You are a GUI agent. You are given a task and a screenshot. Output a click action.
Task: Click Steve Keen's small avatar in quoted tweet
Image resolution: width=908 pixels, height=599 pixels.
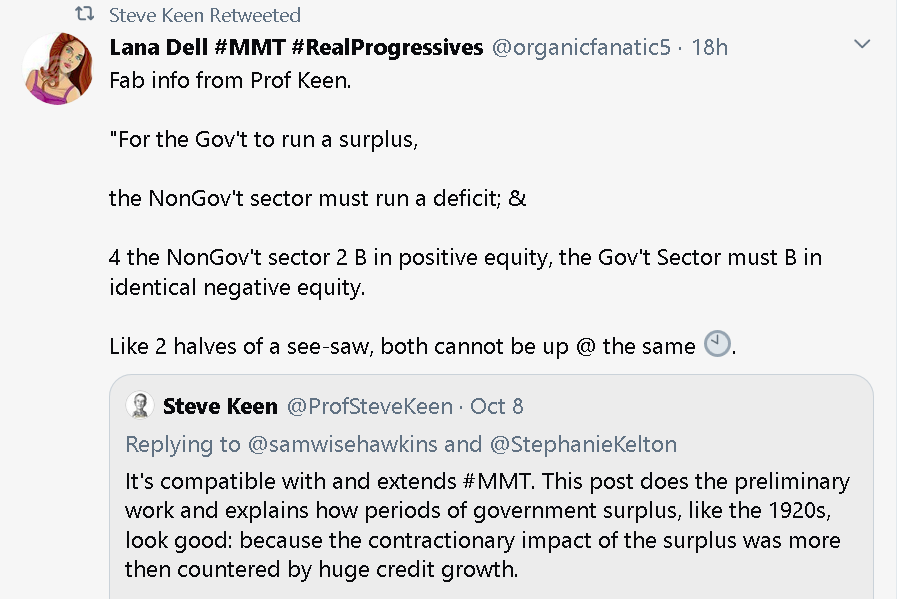(x=140, y=406)
